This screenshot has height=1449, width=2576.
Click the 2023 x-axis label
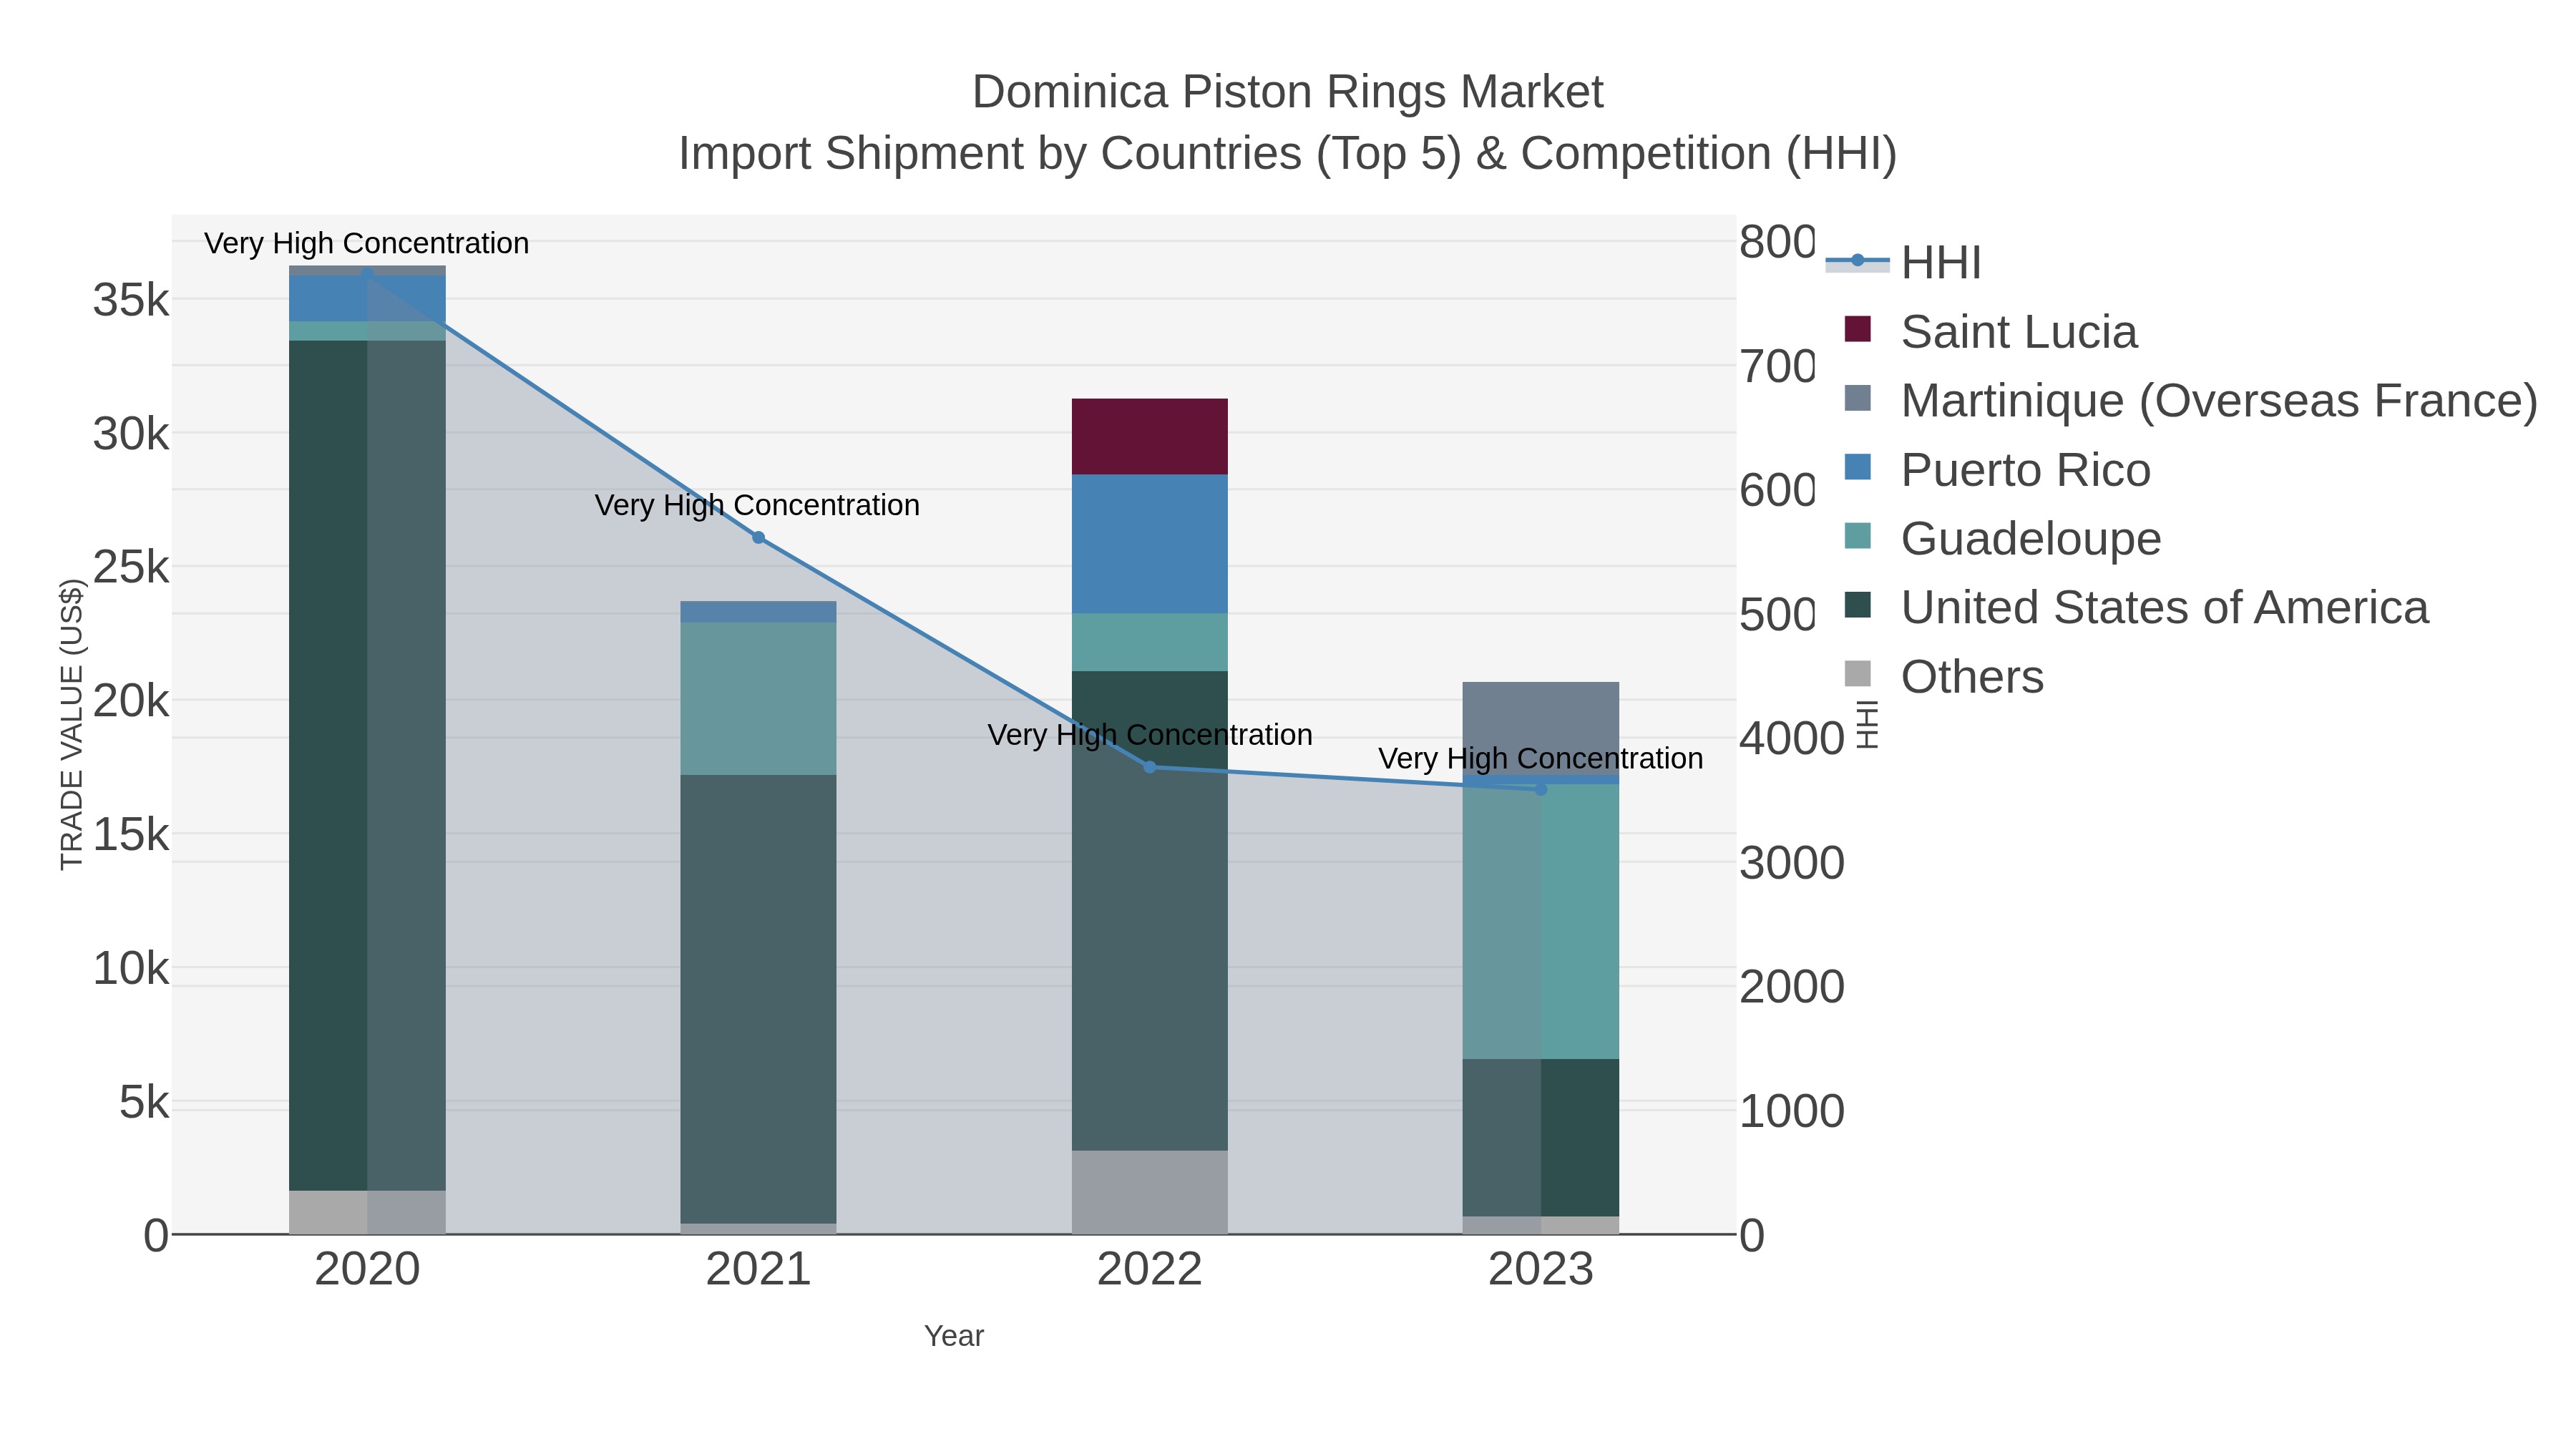coord(1541,1270)
